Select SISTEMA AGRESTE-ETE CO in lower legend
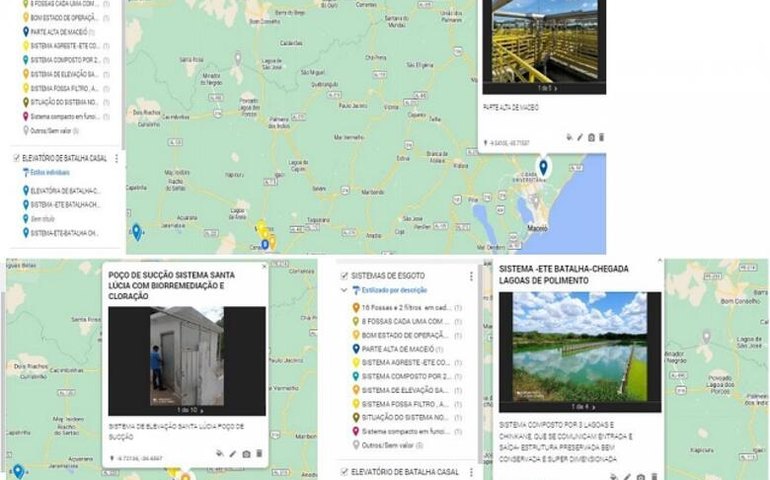This screenshot has width=770, height=480. [x=407, y=363]
